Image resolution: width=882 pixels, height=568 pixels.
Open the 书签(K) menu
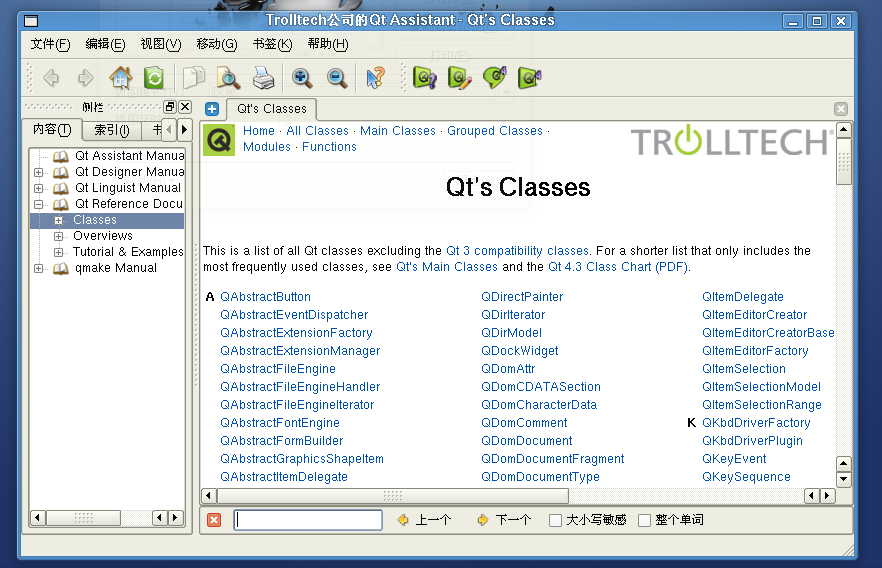point(272,44)
